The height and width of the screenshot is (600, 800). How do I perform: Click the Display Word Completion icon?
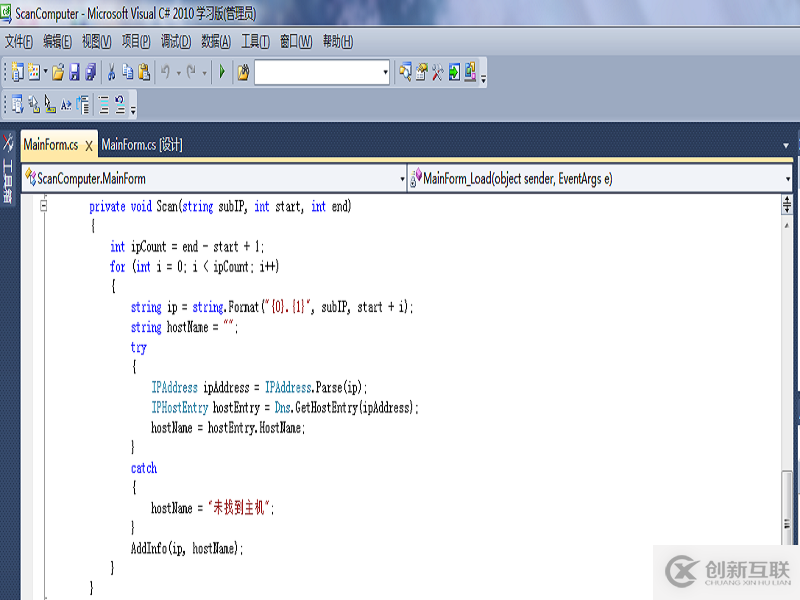click(66, 105)
